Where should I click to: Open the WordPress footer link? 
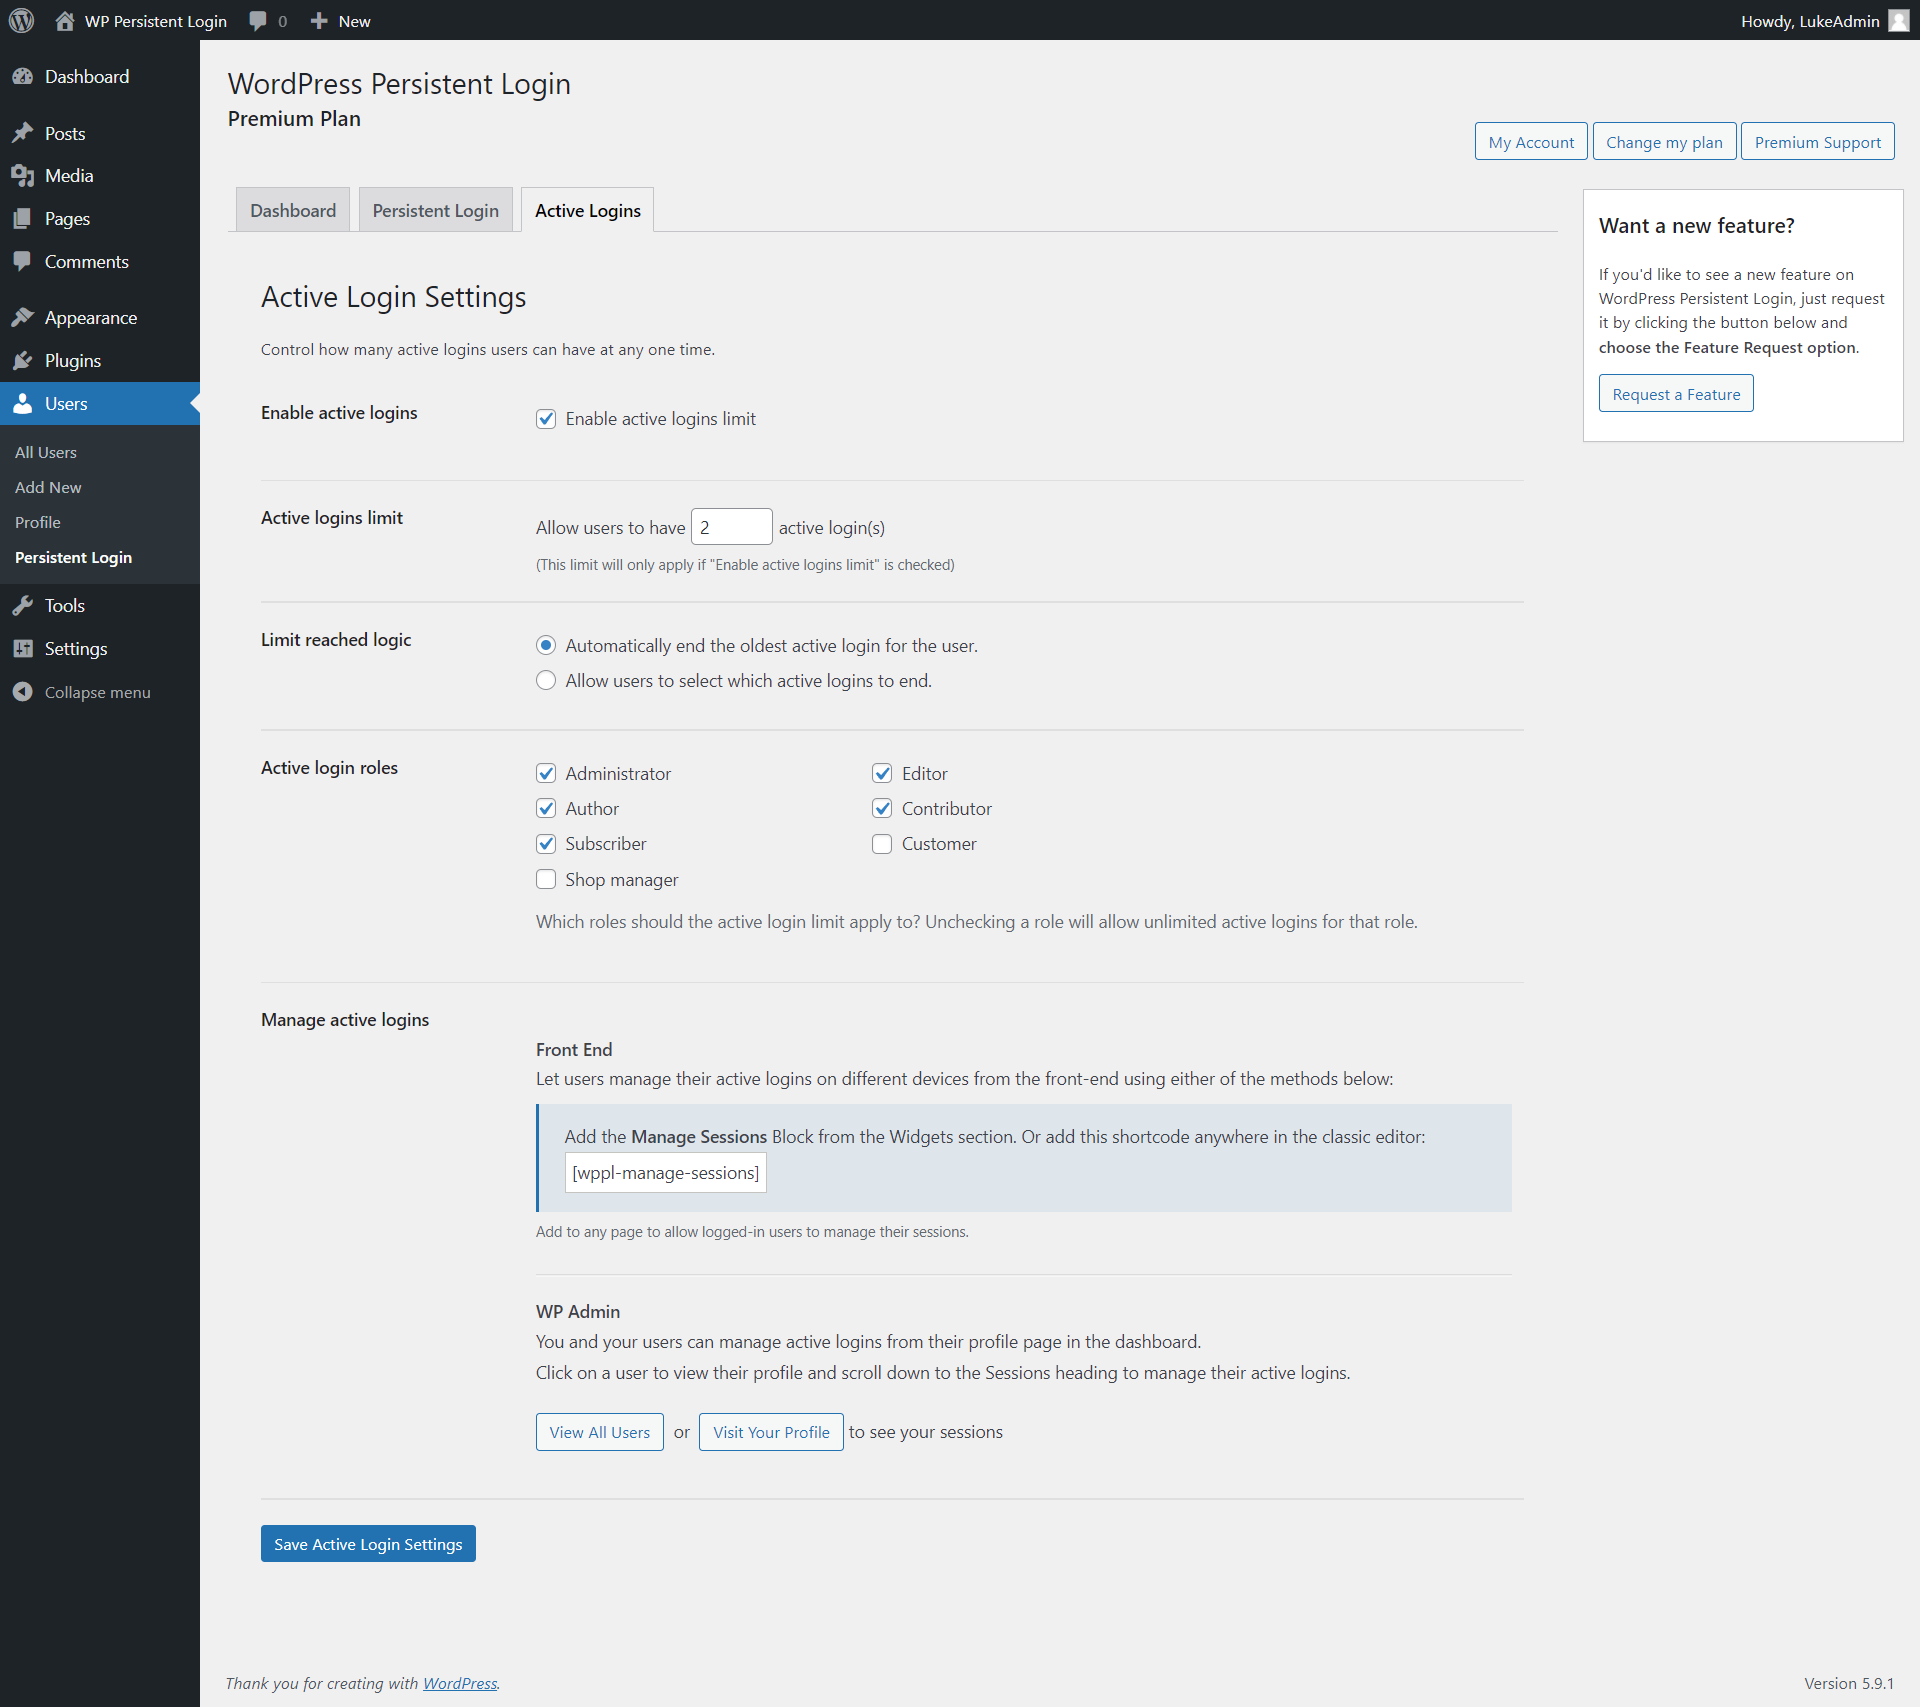pyautogui.click(x=460, y=1683)
